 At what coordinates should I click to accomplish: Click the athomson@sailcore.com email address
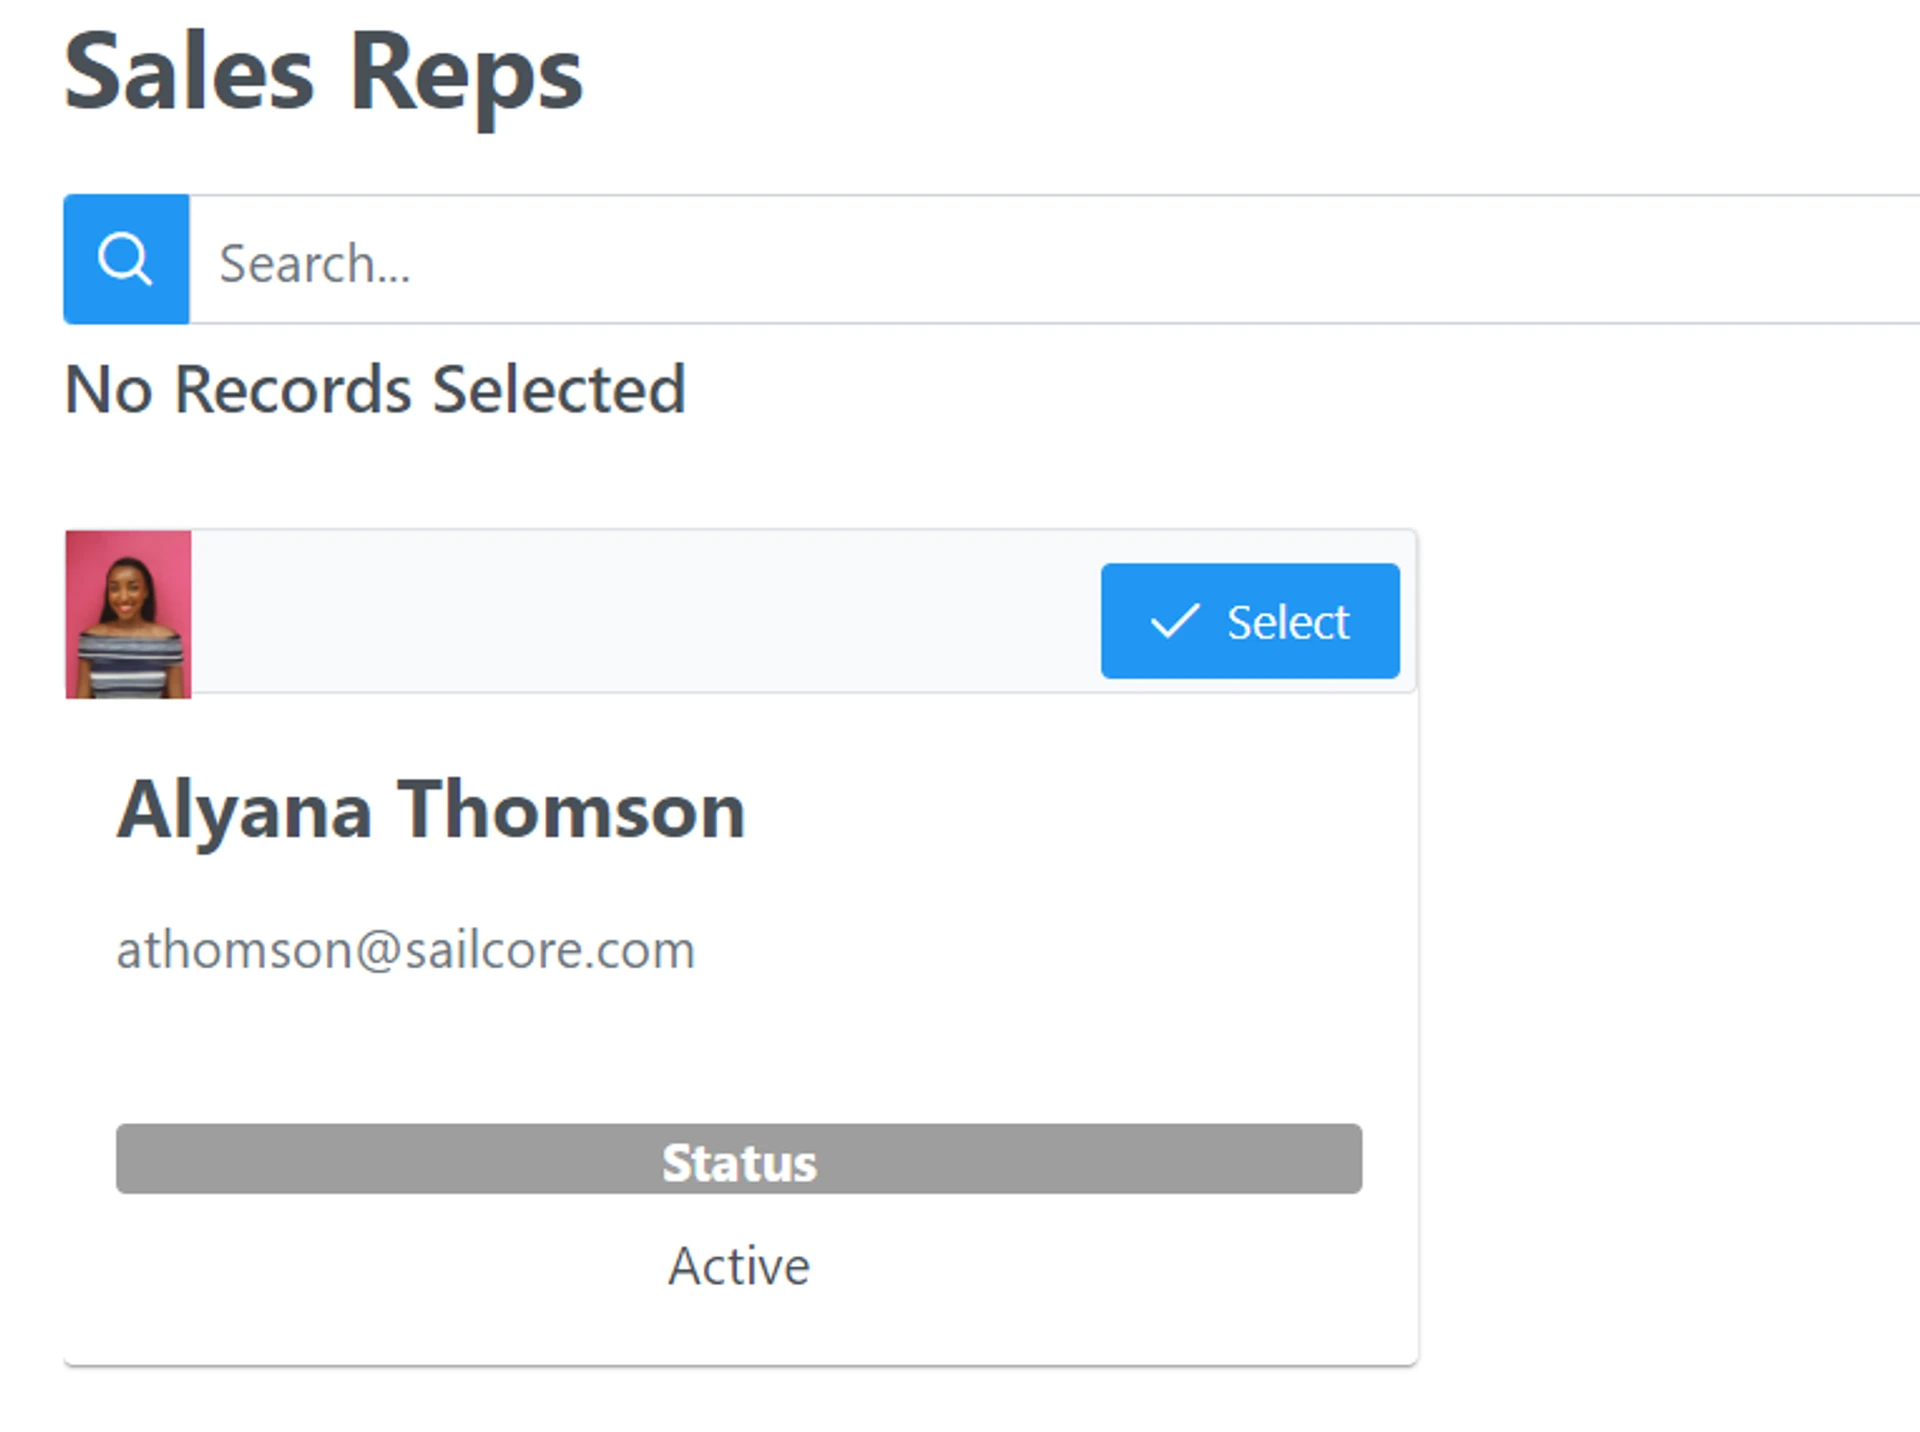point(405,950)
